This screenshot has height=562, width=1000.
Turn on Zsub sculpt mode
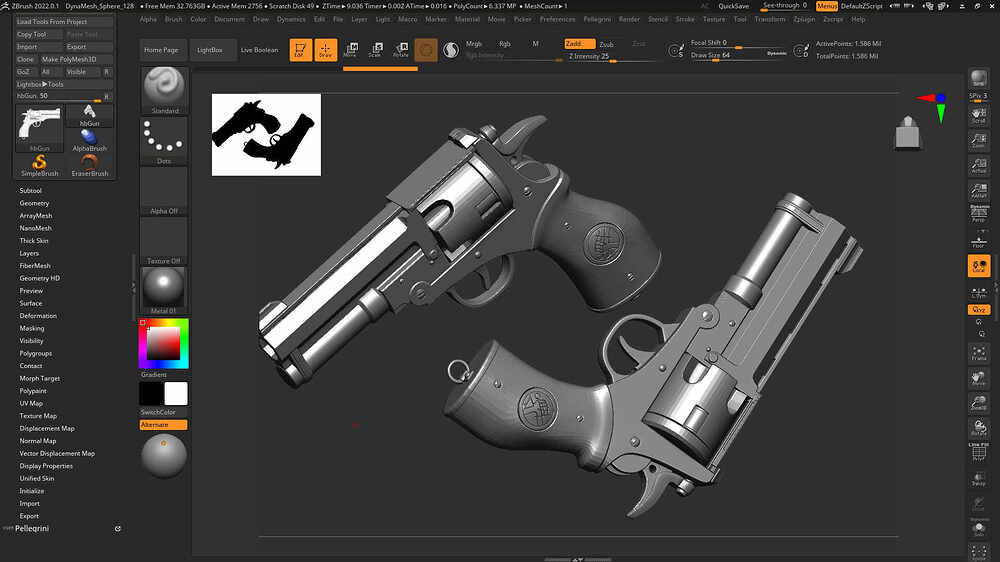click(x=607, y=44)
